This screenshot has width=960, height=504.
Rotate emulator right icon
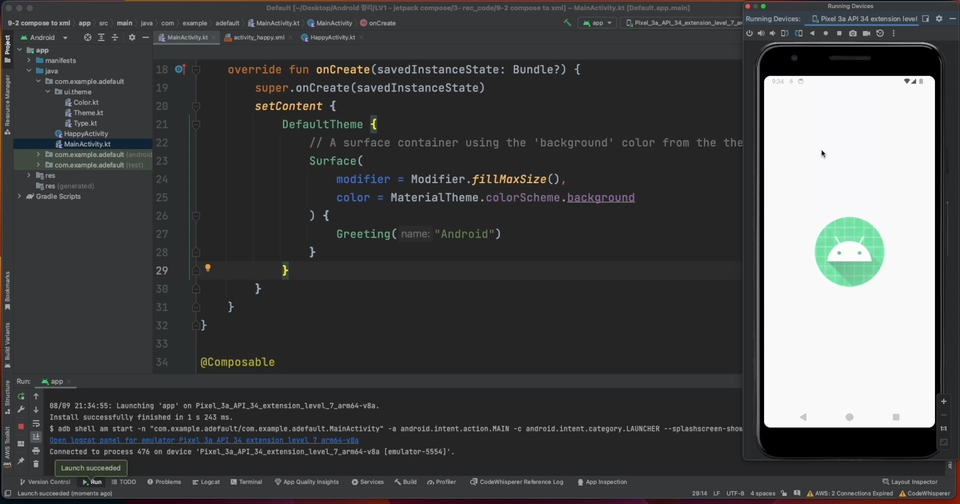point(799,34)
